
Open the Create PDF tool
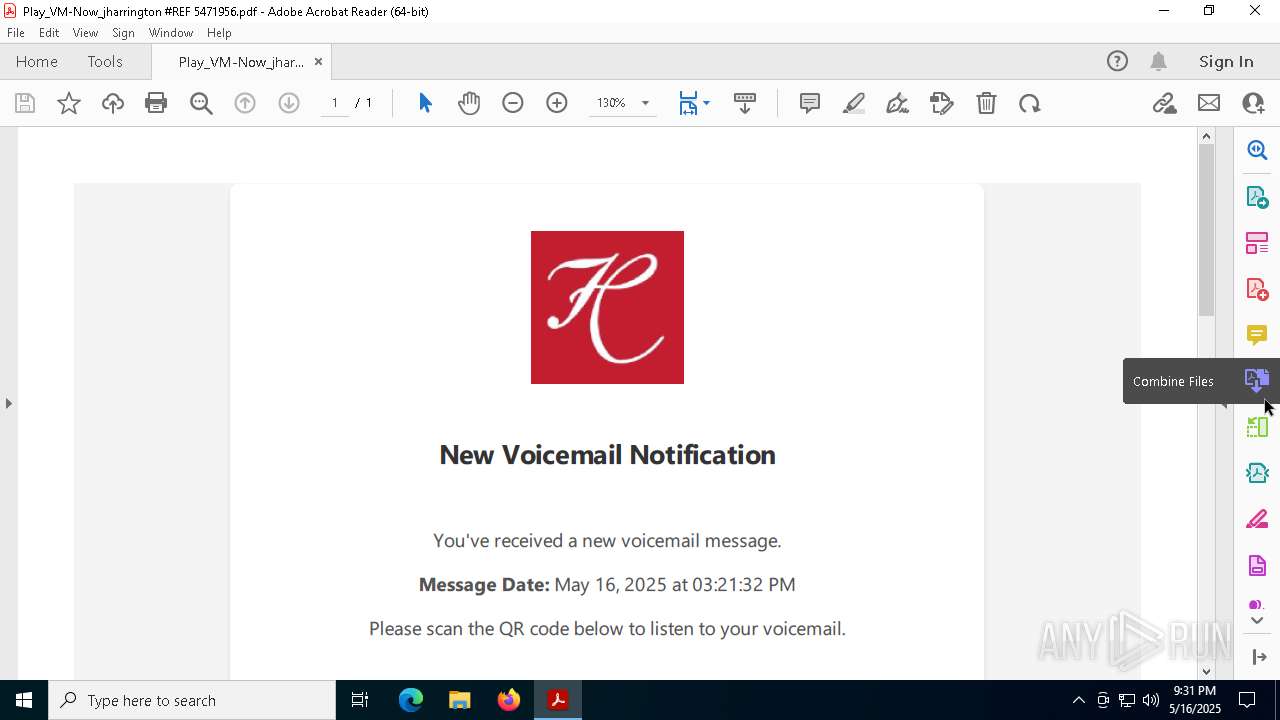pos(1257,289)
